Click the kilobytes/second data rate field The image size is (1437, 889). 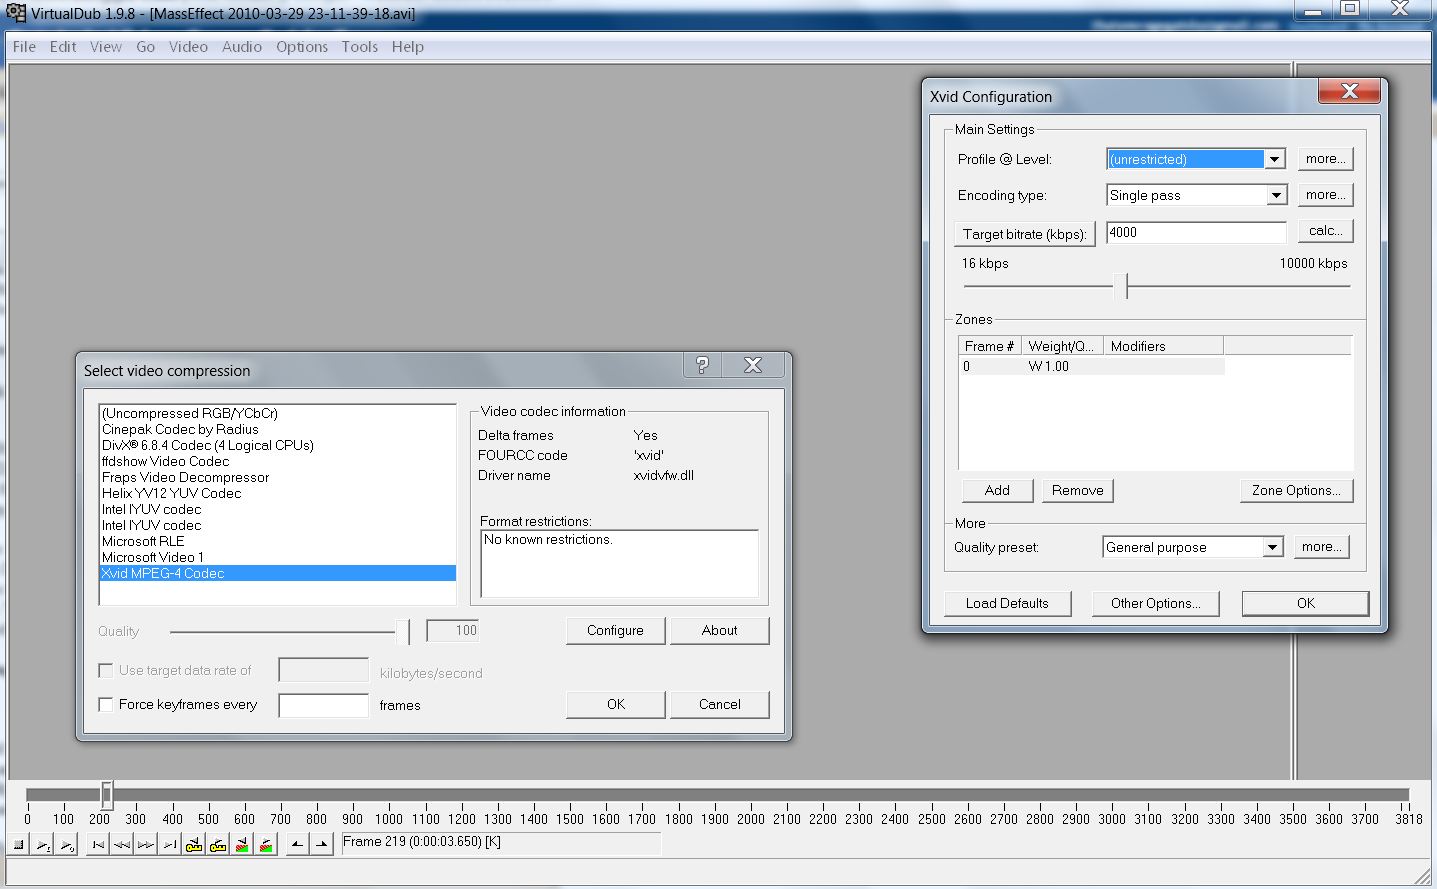(x=324, y=671)
